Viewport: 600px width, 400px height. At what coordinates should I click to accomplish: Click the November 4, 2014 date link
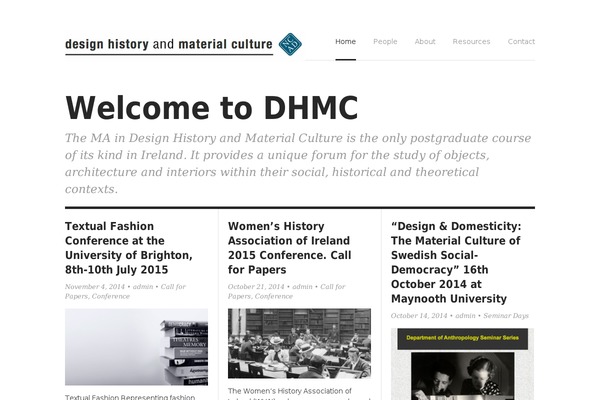pyautogui.click(x=95, y=286)
